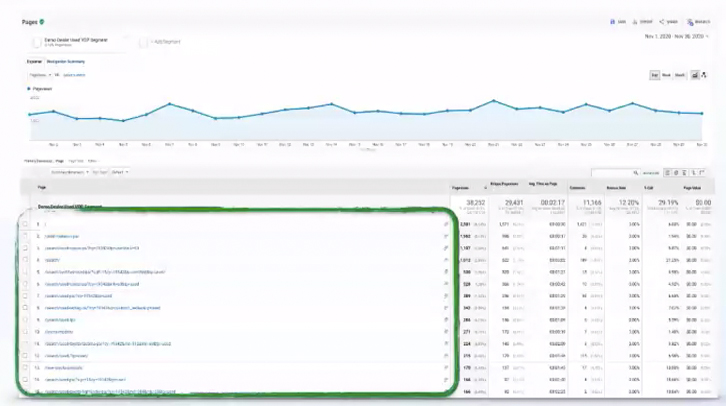Open the Sort Type Default dropdown
The width and height of the screenshot is (726, 406).
[x=120, y=172]
